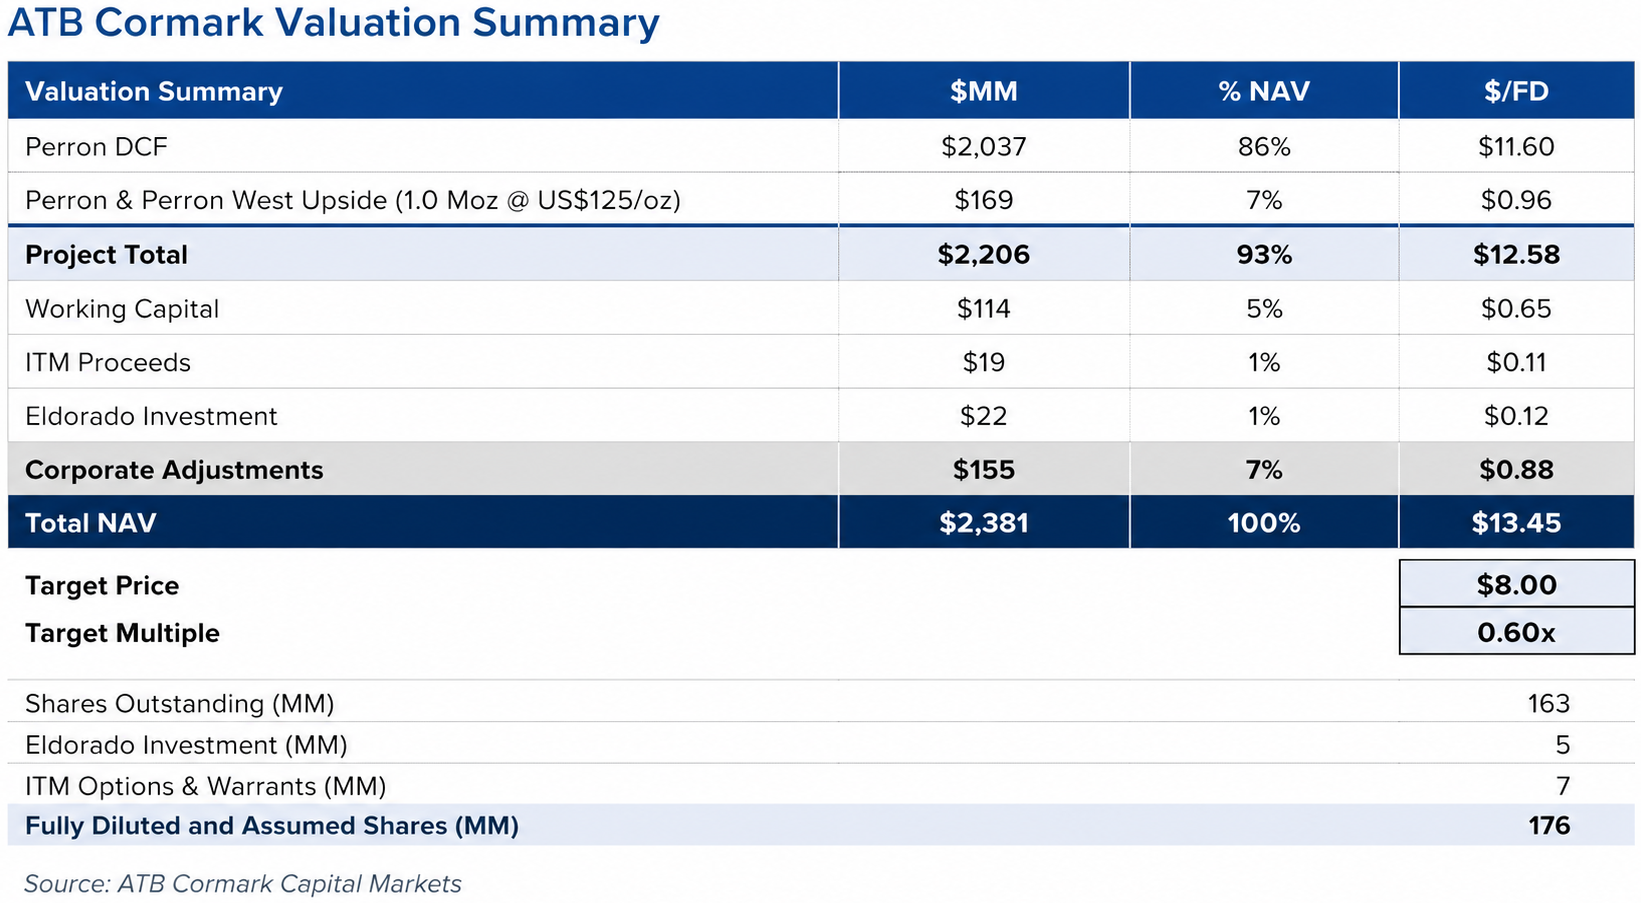This screenshot has width=1641, height=903.
Task: Select the "$11.60" per-share value
Action: pyautogui.click(x=1516, y=147)
